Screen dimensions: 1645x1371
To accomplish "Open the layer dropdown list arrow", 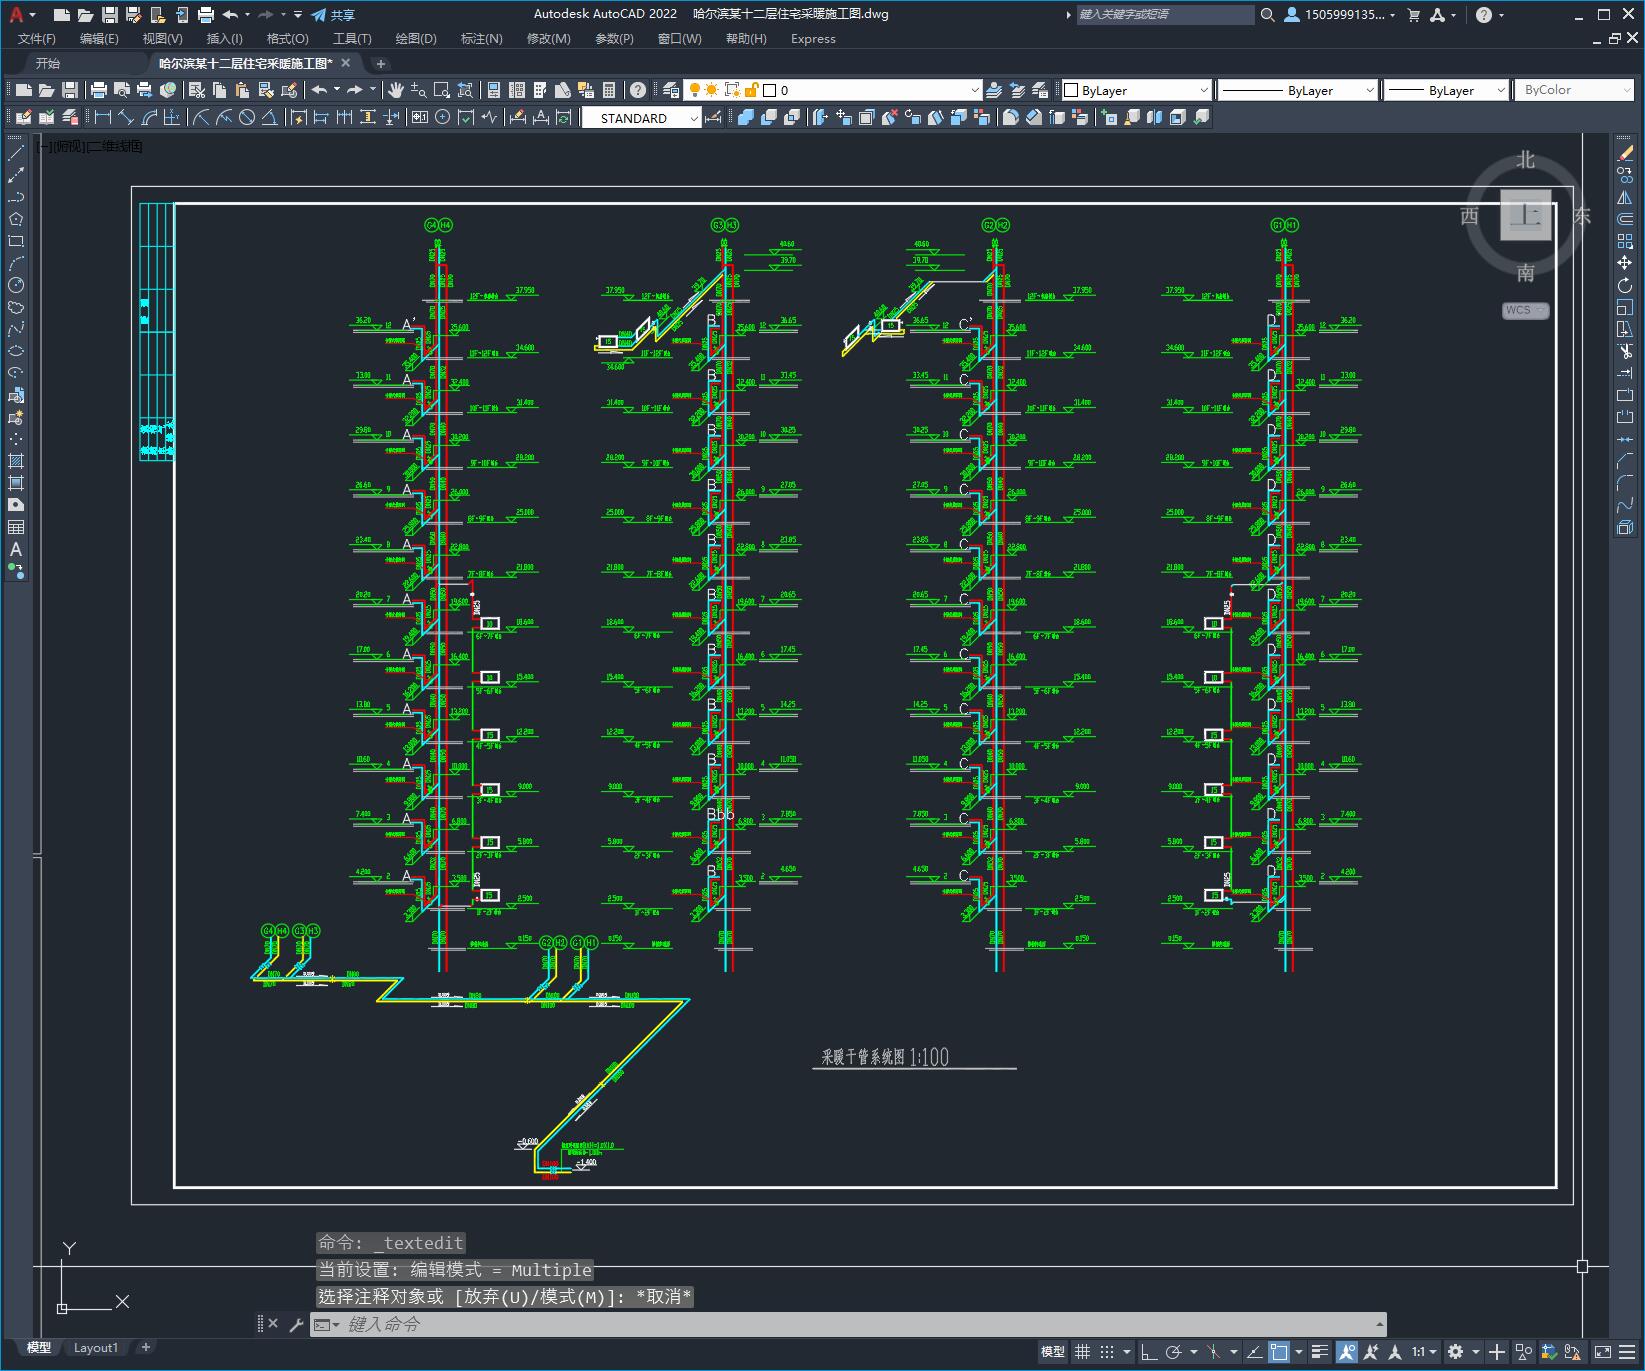I will coord(975,90).
